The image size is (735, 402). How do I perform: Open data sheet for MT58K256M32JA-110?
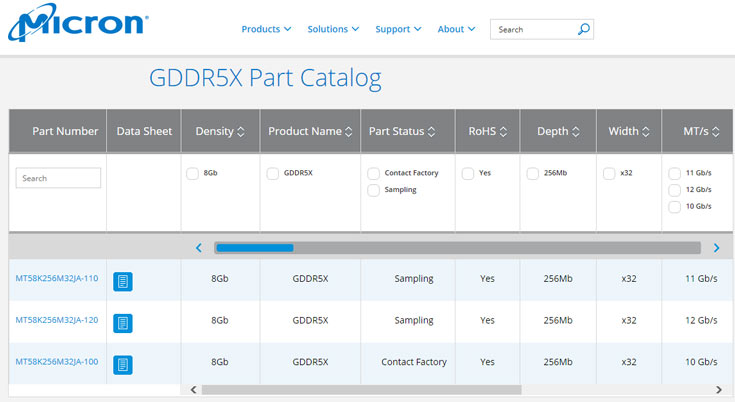pos(123,282)
